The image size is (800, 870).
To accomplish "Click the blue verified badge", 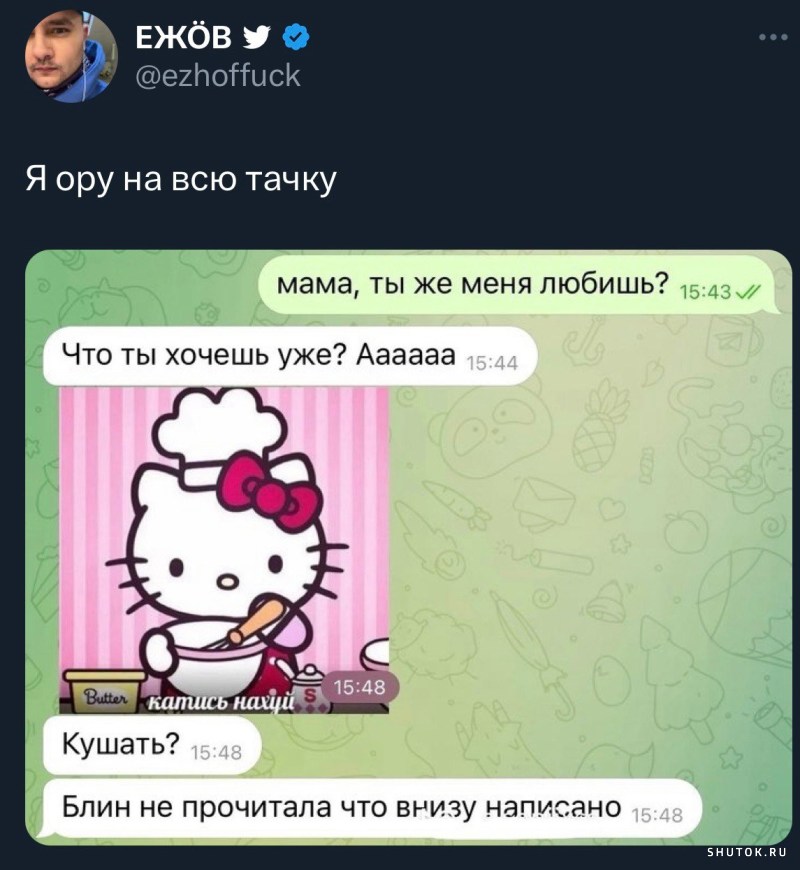I will (296, 38).
